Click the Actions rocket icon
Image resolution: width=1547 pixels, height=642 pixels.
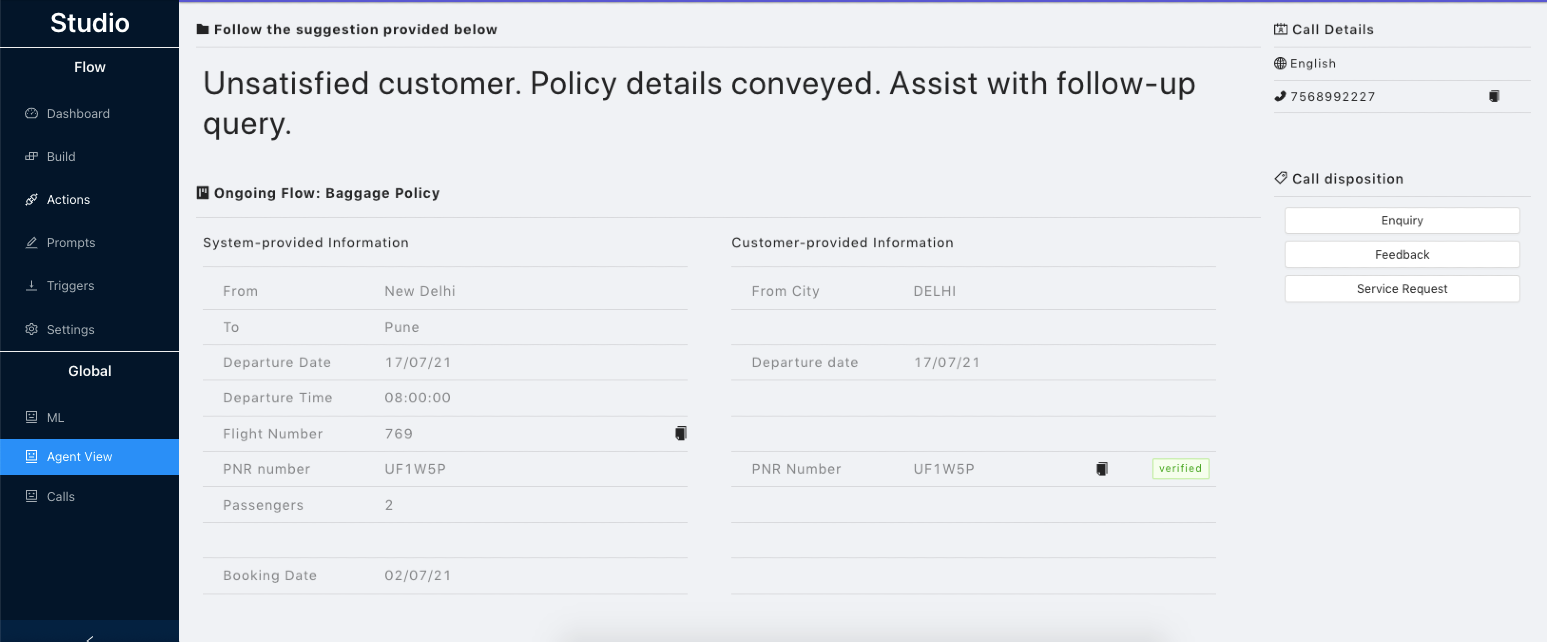coord(31,200)
